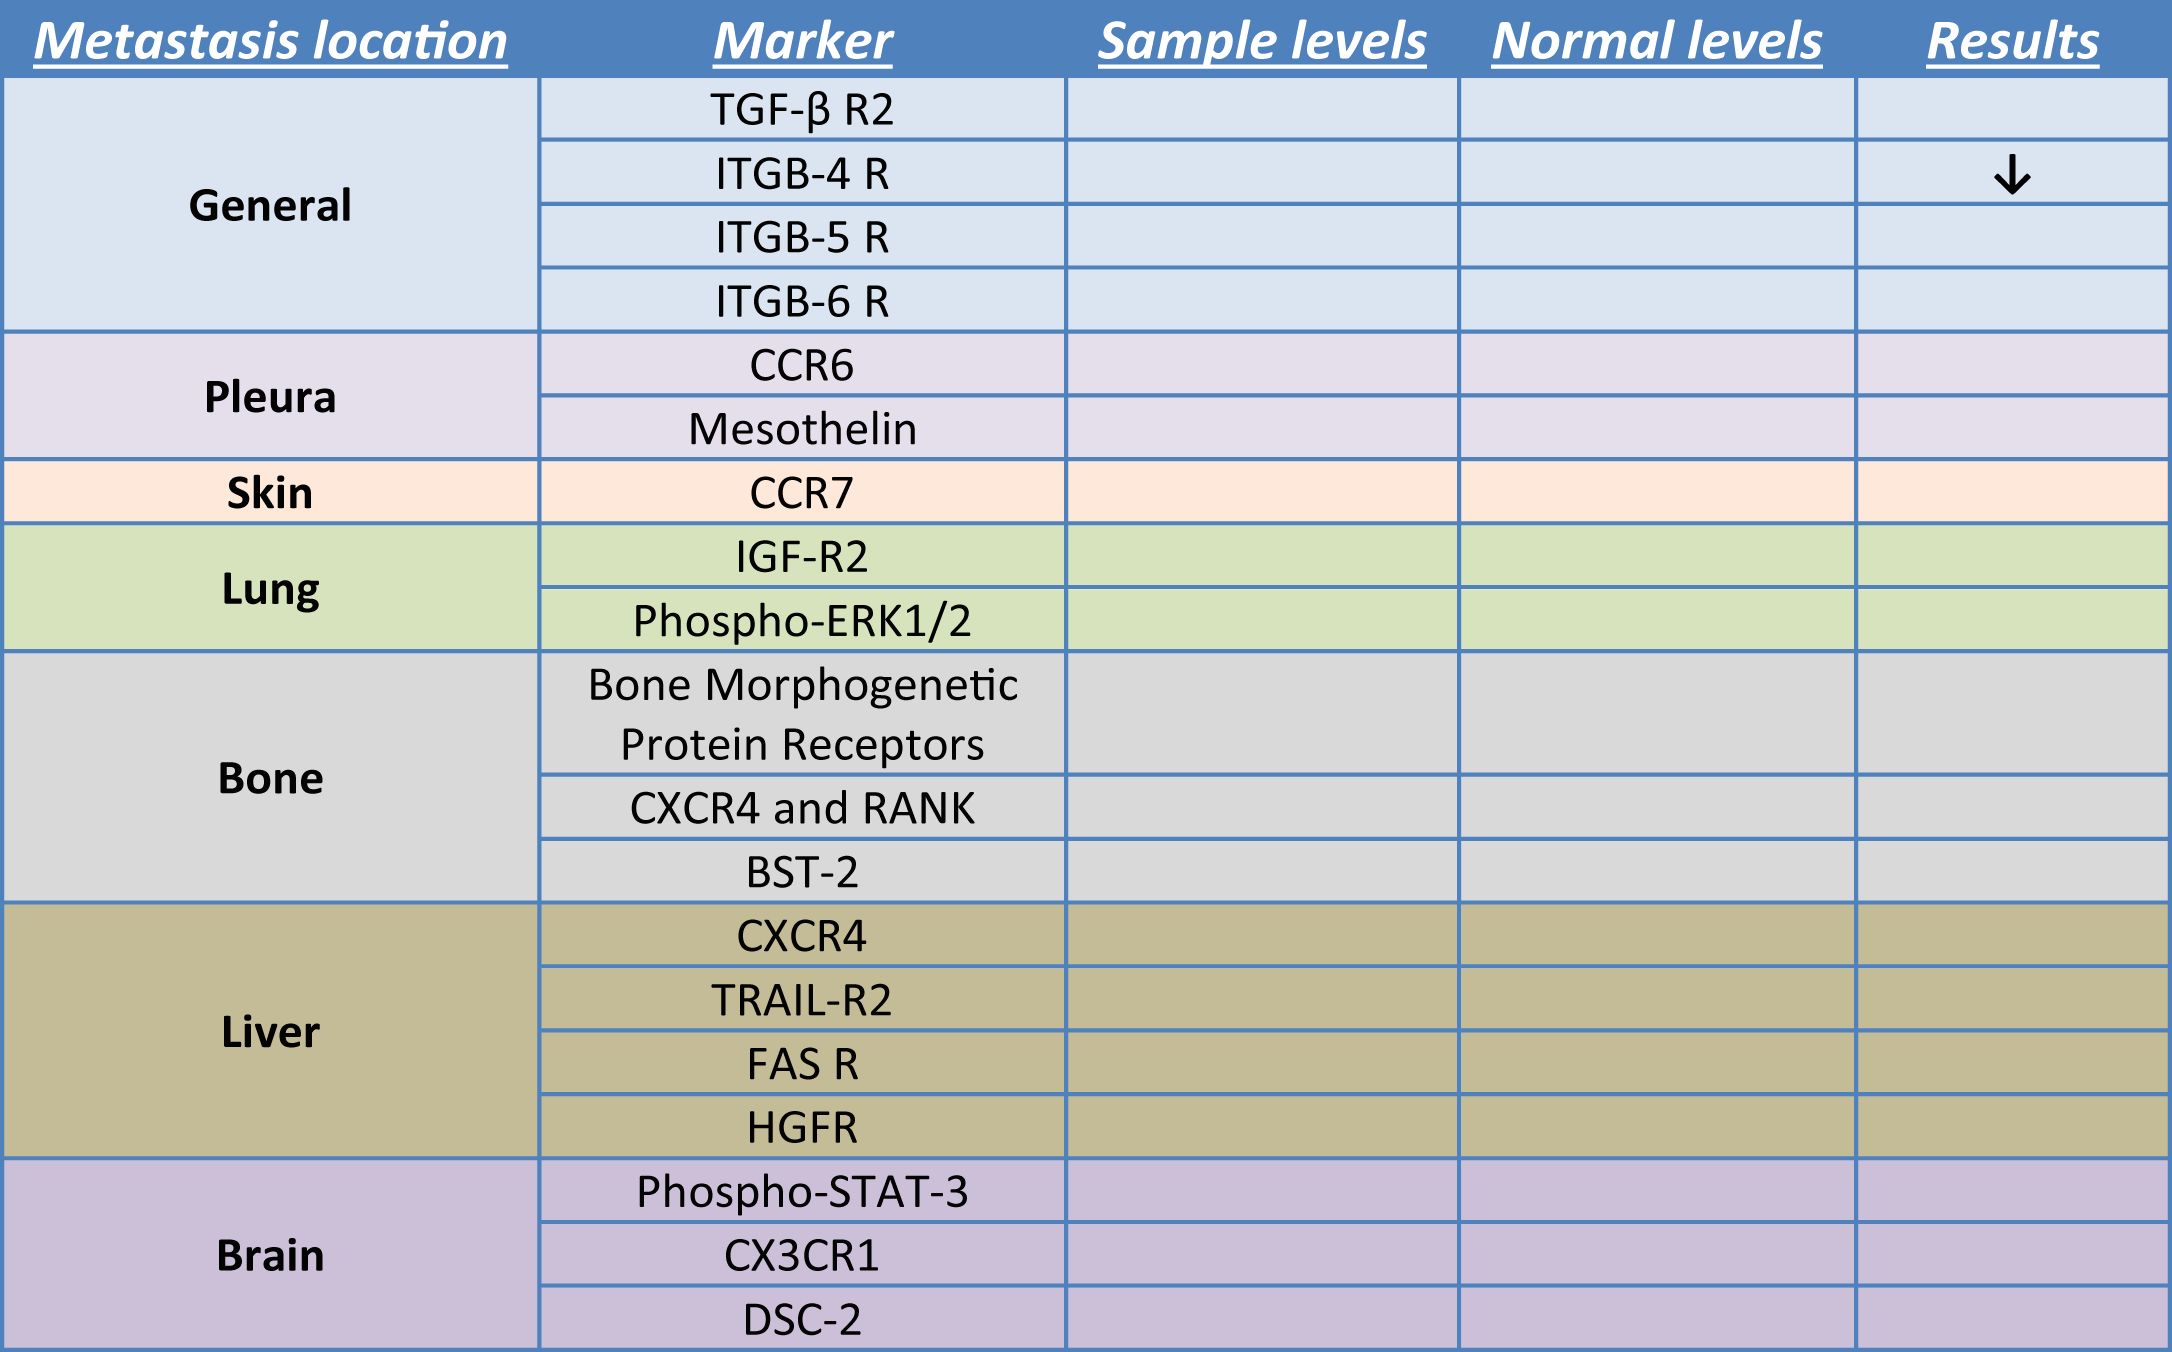Click the down arrow in the Results column
This screenshot has height=1352, width=2172.
(x=2012, y=174)
